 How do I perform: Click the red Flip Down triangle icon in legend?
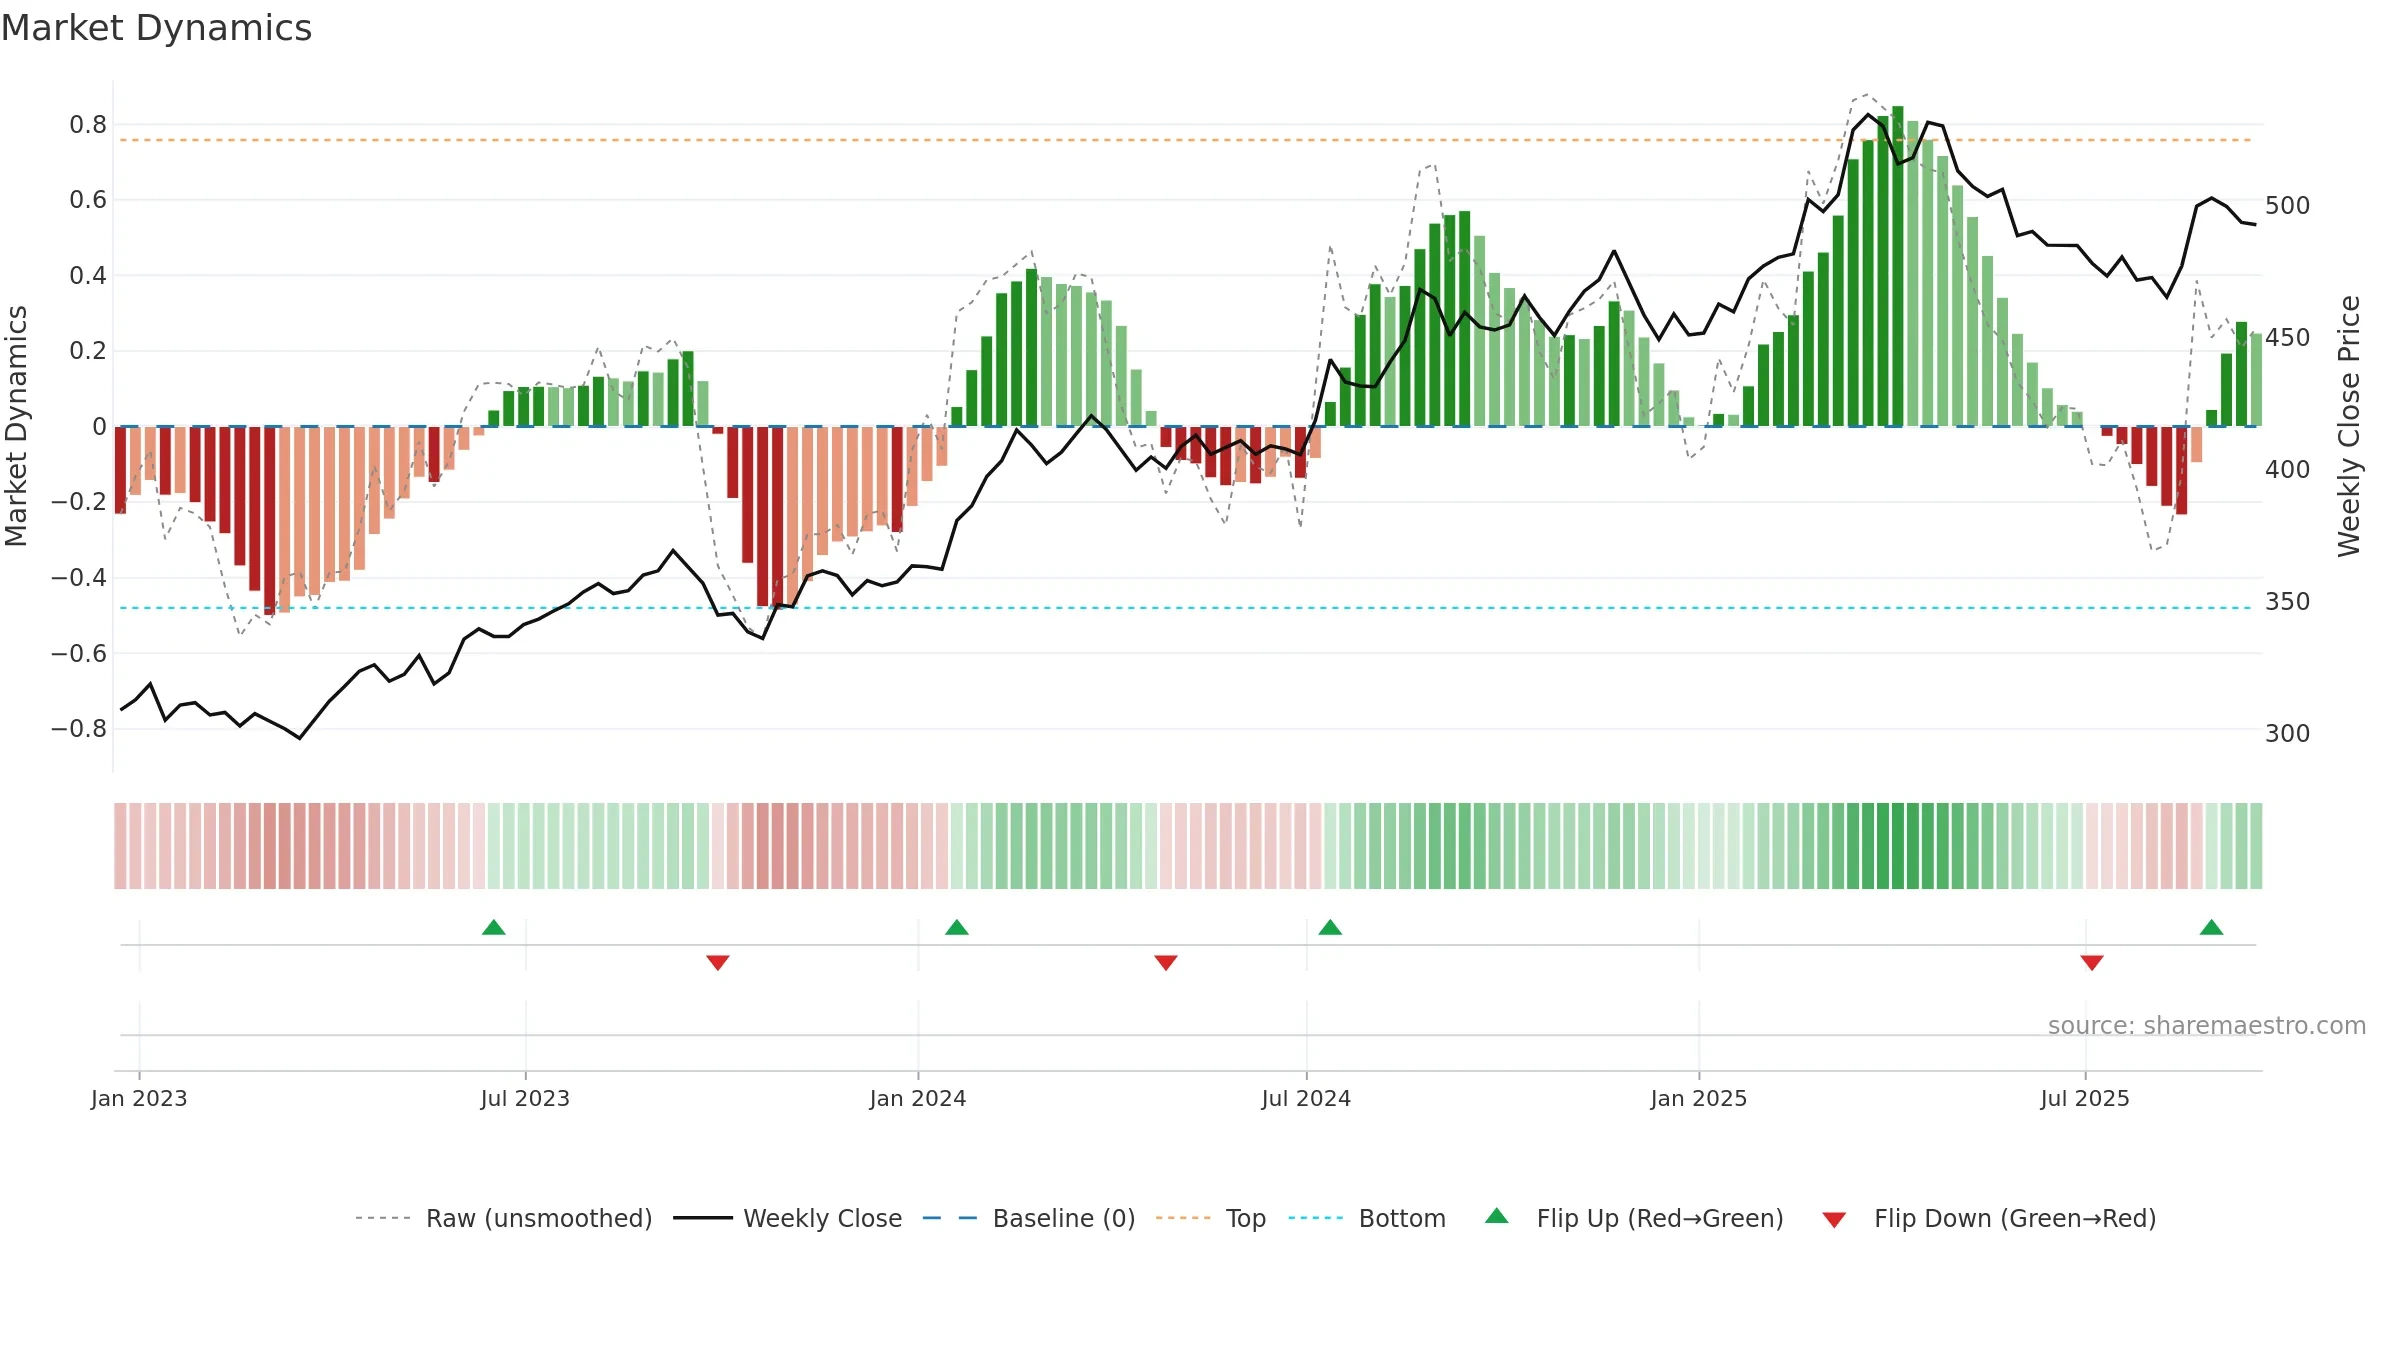point(1834,1220)
